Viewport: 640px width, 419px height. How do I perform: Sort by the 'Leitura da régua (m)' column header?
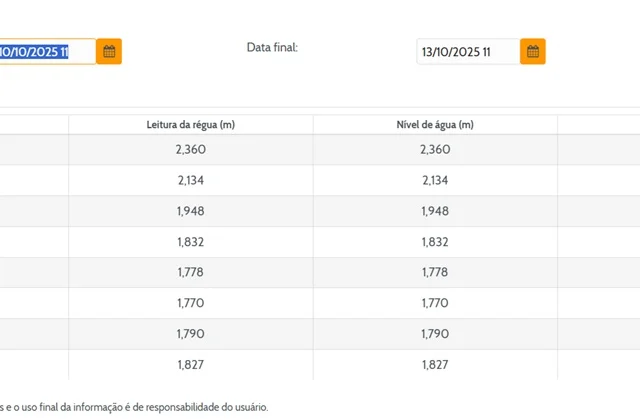(x=190, y=125)
